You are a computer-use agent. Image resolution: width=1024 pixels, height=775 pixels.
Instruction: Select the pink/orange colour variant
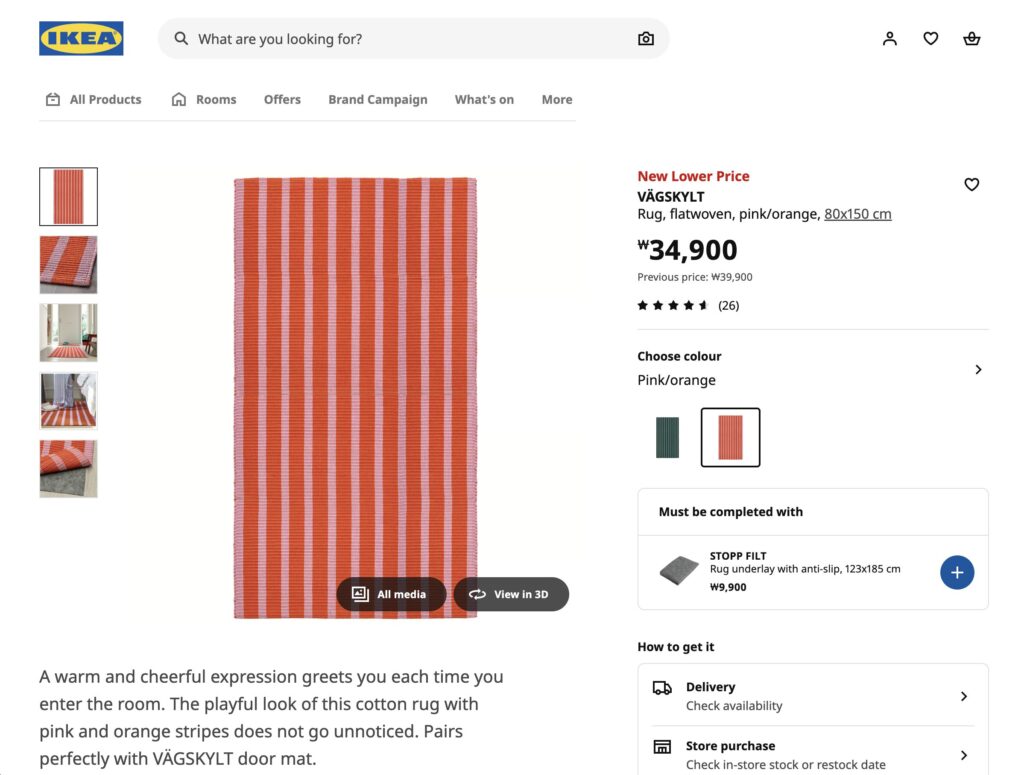click(730, 437)
